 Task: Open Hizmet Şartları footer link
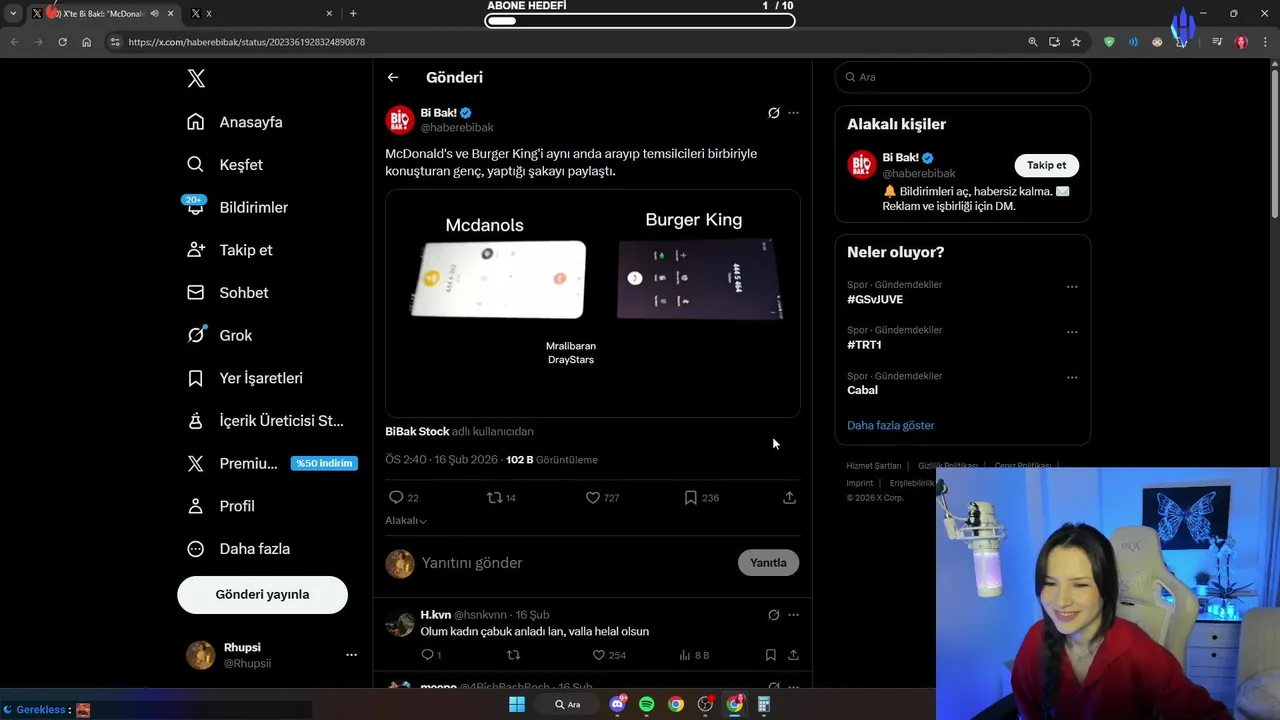tap(873, 466)
